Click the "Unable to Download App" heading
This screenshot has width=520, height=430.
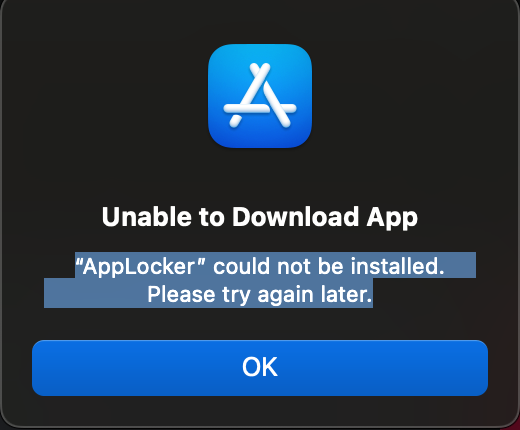260,217
